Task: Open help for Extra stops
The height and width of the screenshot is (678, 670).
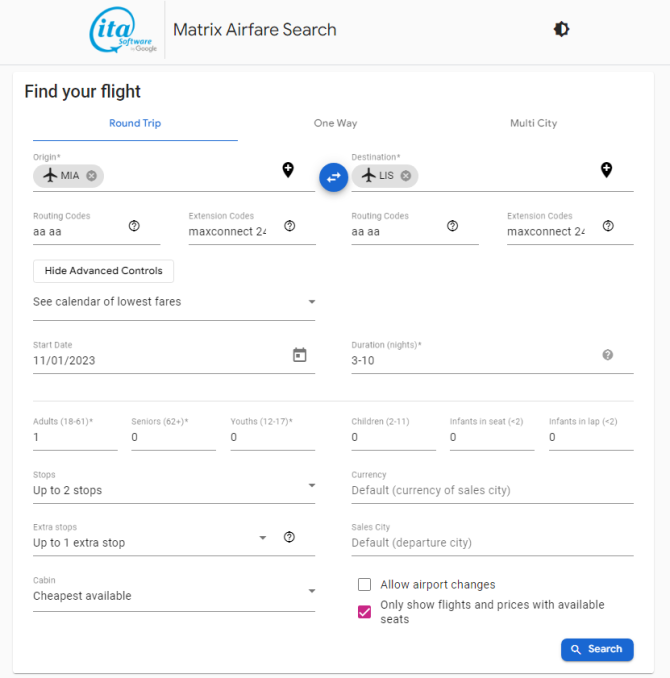Action: (x=289, y=537)
